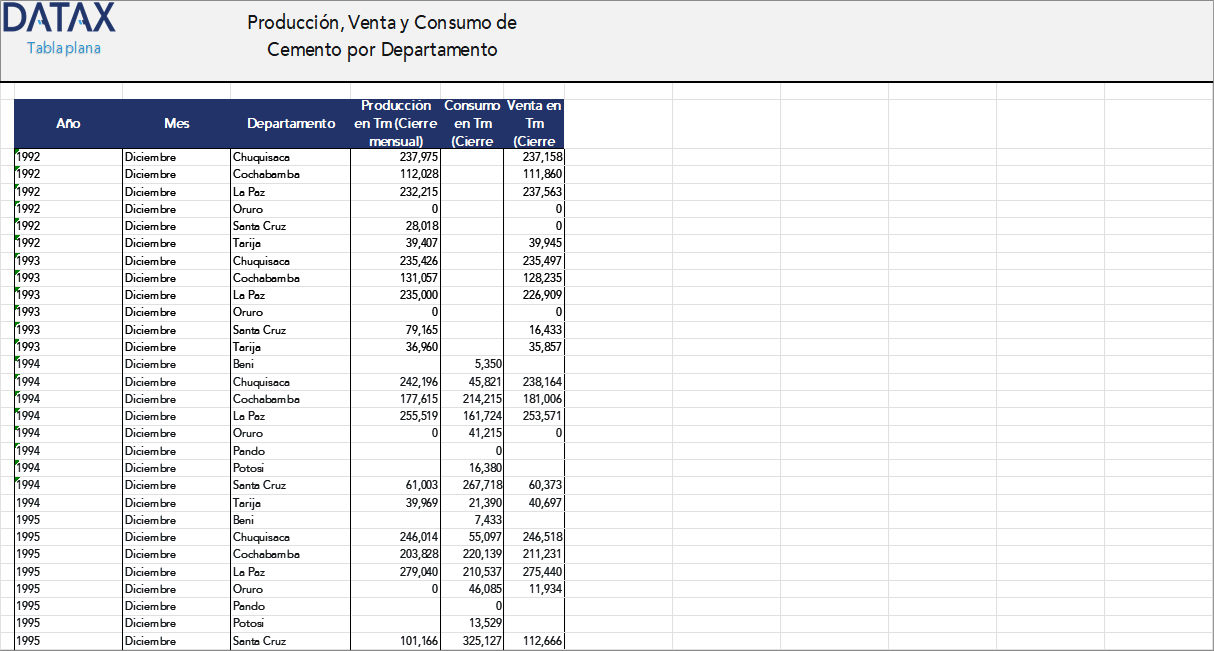Image resolution: width=1214 pixels, height=651 pixels.
Task: Click the green error indicator on first 1992 cell
Action: pos(16,152)
